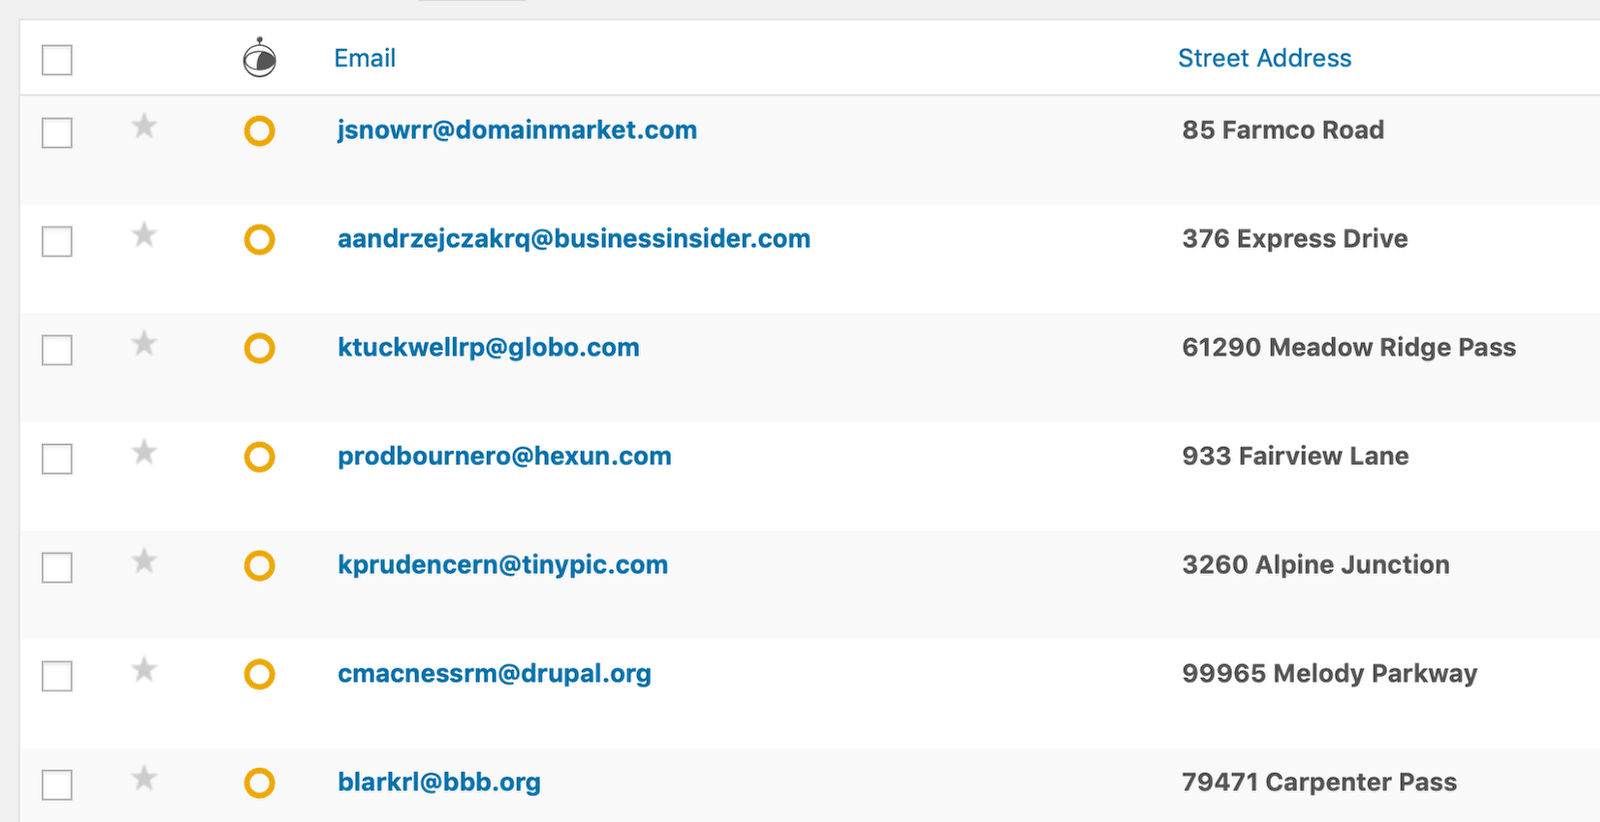Tick the checkbox for cmacnessrm@drupal.org

coord(57,676)
